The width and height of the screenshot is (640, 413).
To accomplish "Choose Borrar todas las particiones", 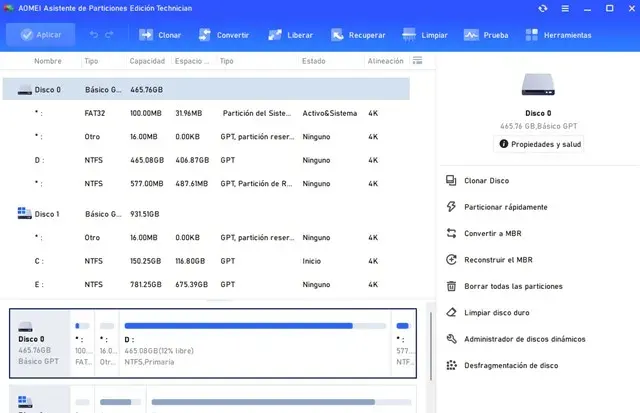I will 513,286.
